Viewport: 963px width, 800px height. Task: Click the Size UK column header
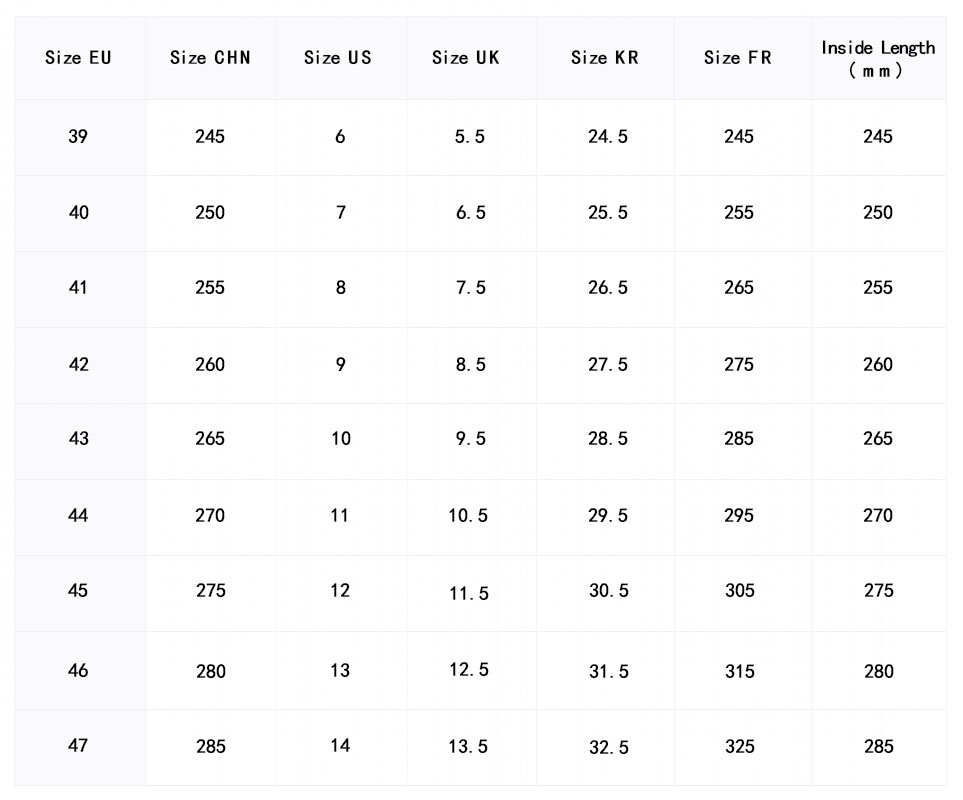pos(466,58)
